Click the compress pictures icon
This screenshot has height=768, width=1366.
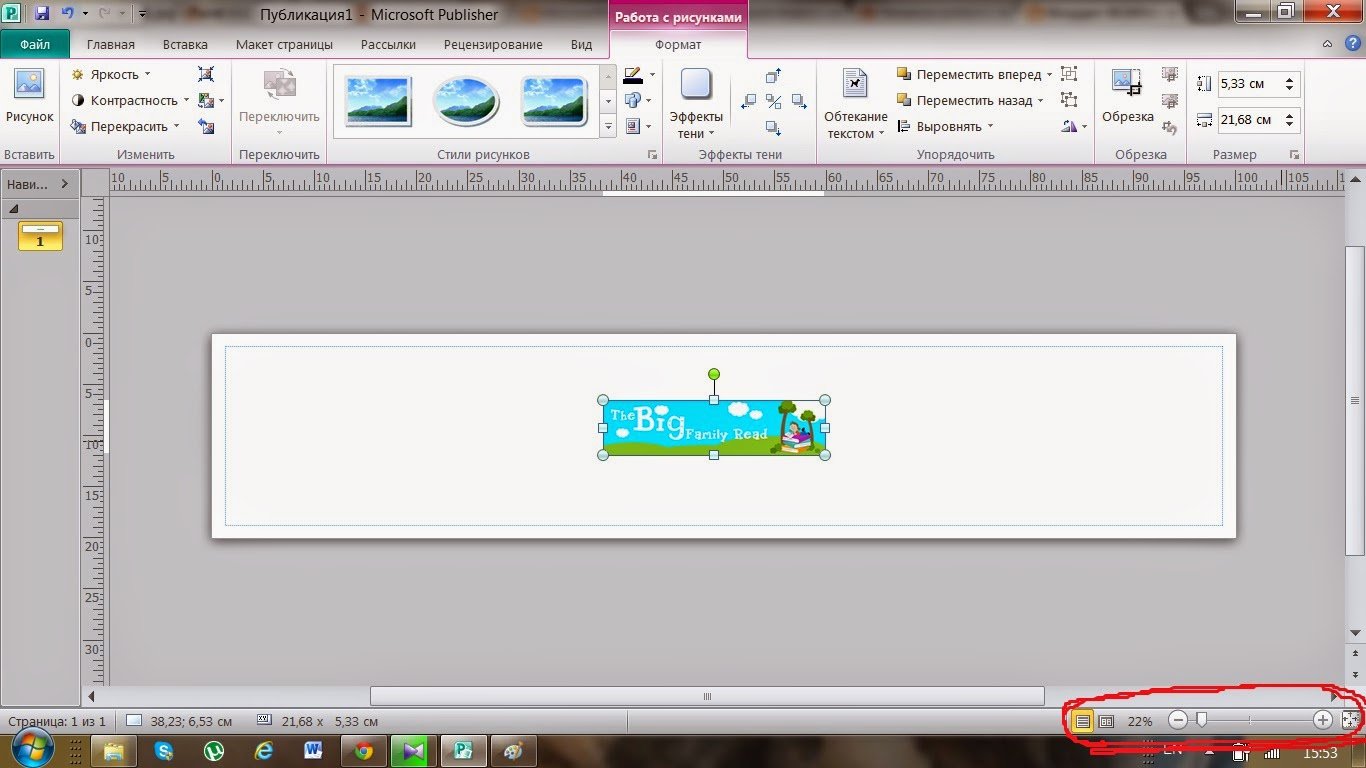click(206, 74)
